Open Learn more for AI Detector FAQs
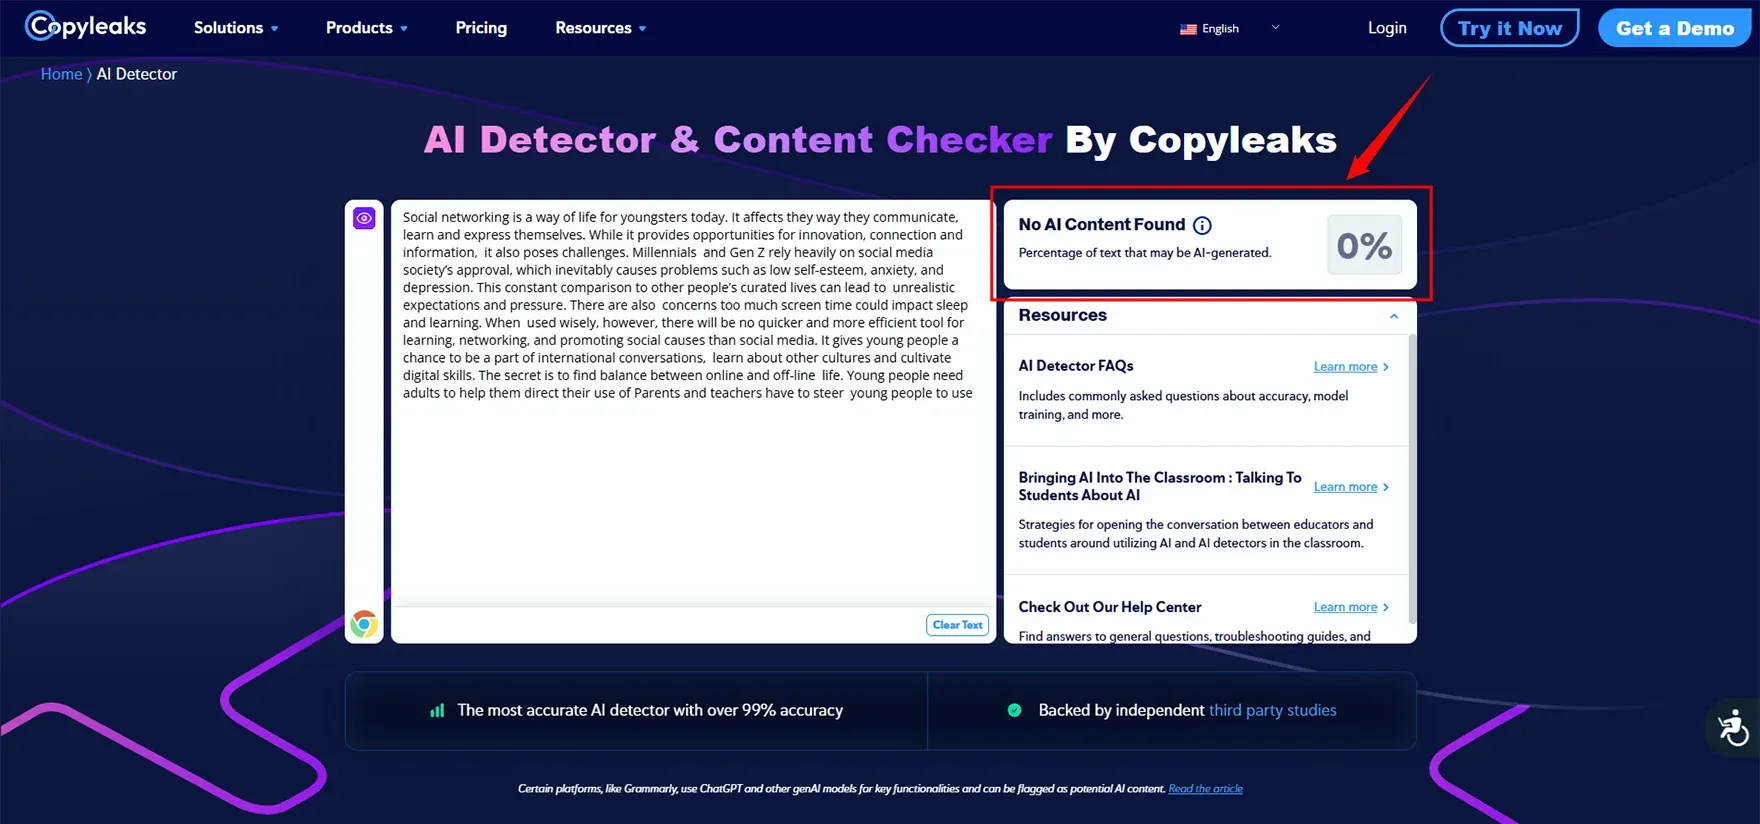 click(x=1351, y=367)
